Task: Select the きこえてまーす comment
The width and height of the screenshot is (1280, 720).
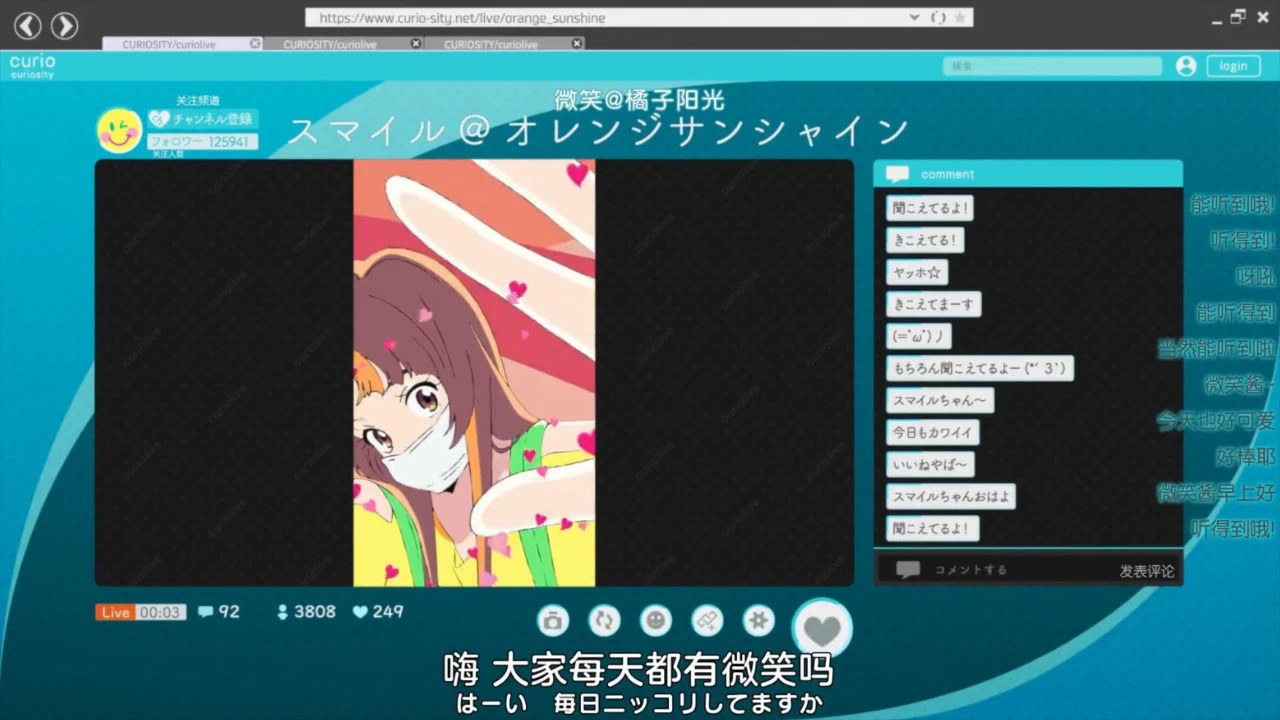Action: 934,304
